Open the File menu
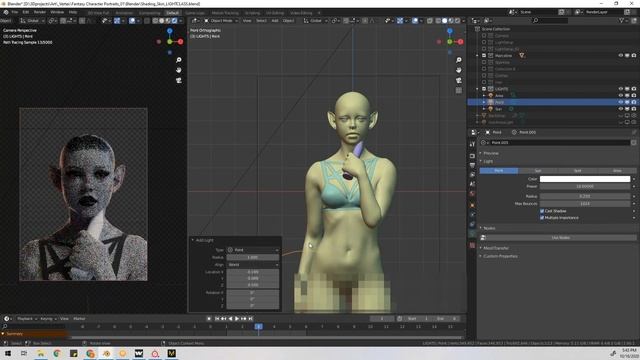This screenshot has height=360, width=640. pyautogui.click(x=15, y=12)
